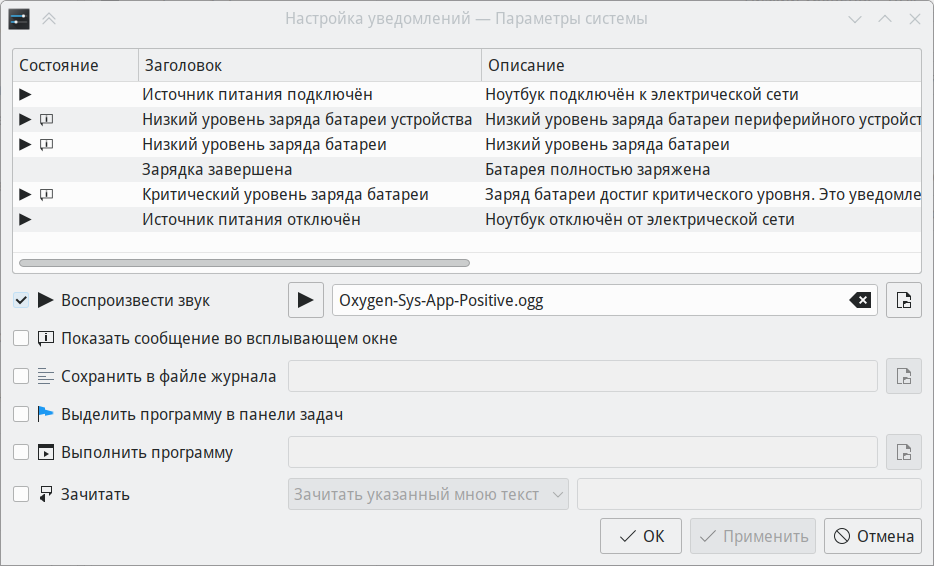The width and height of the screenshot is (934, 566).
Task: Play the selected sound preview button
Action: coord(306,300)
